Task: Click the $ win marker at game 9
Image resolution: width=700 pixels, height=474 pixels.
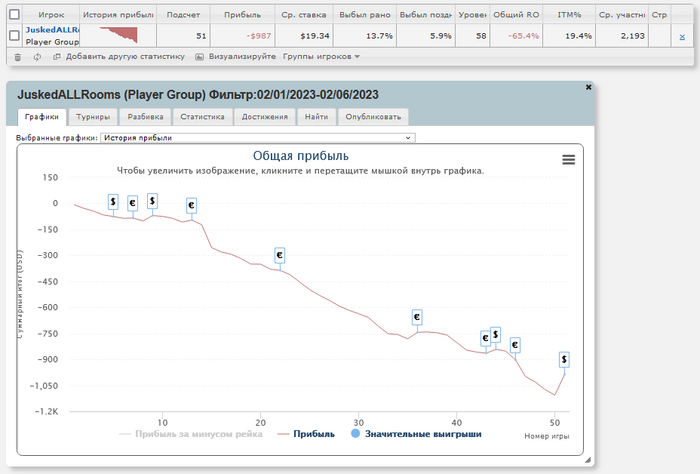Action: coord(152,201)
